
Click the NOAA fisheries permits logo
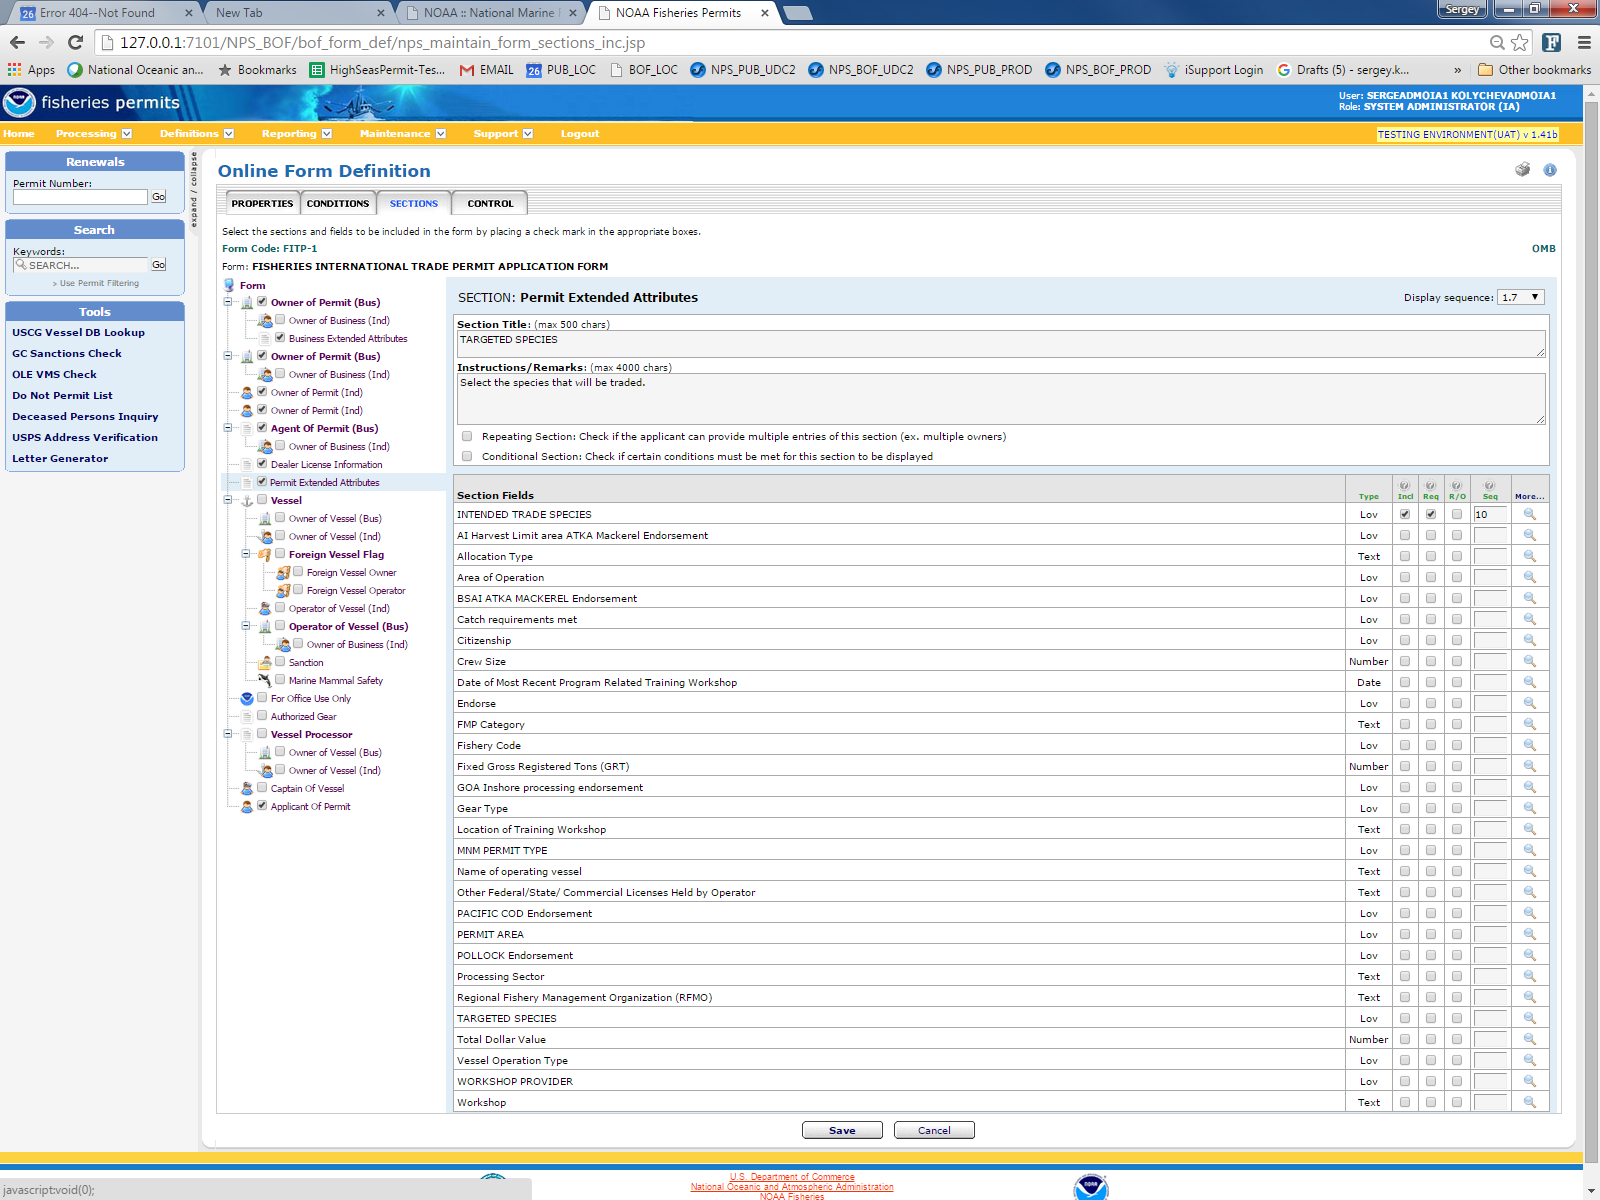(x=92, y=102)
